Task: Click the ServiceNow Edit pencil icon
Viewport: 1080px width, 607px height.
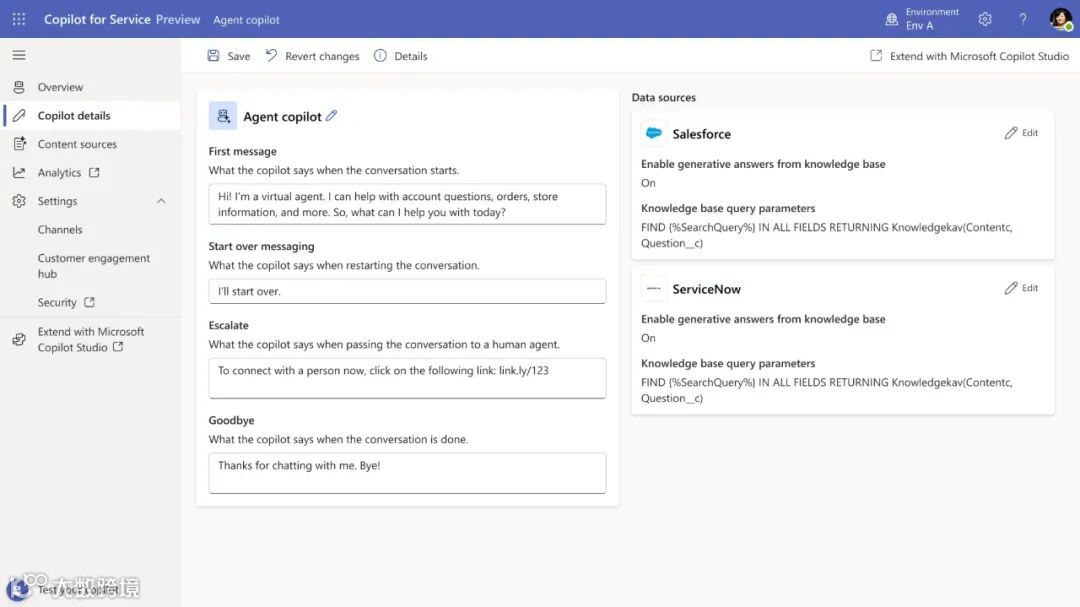Action: click(1010, 288)
